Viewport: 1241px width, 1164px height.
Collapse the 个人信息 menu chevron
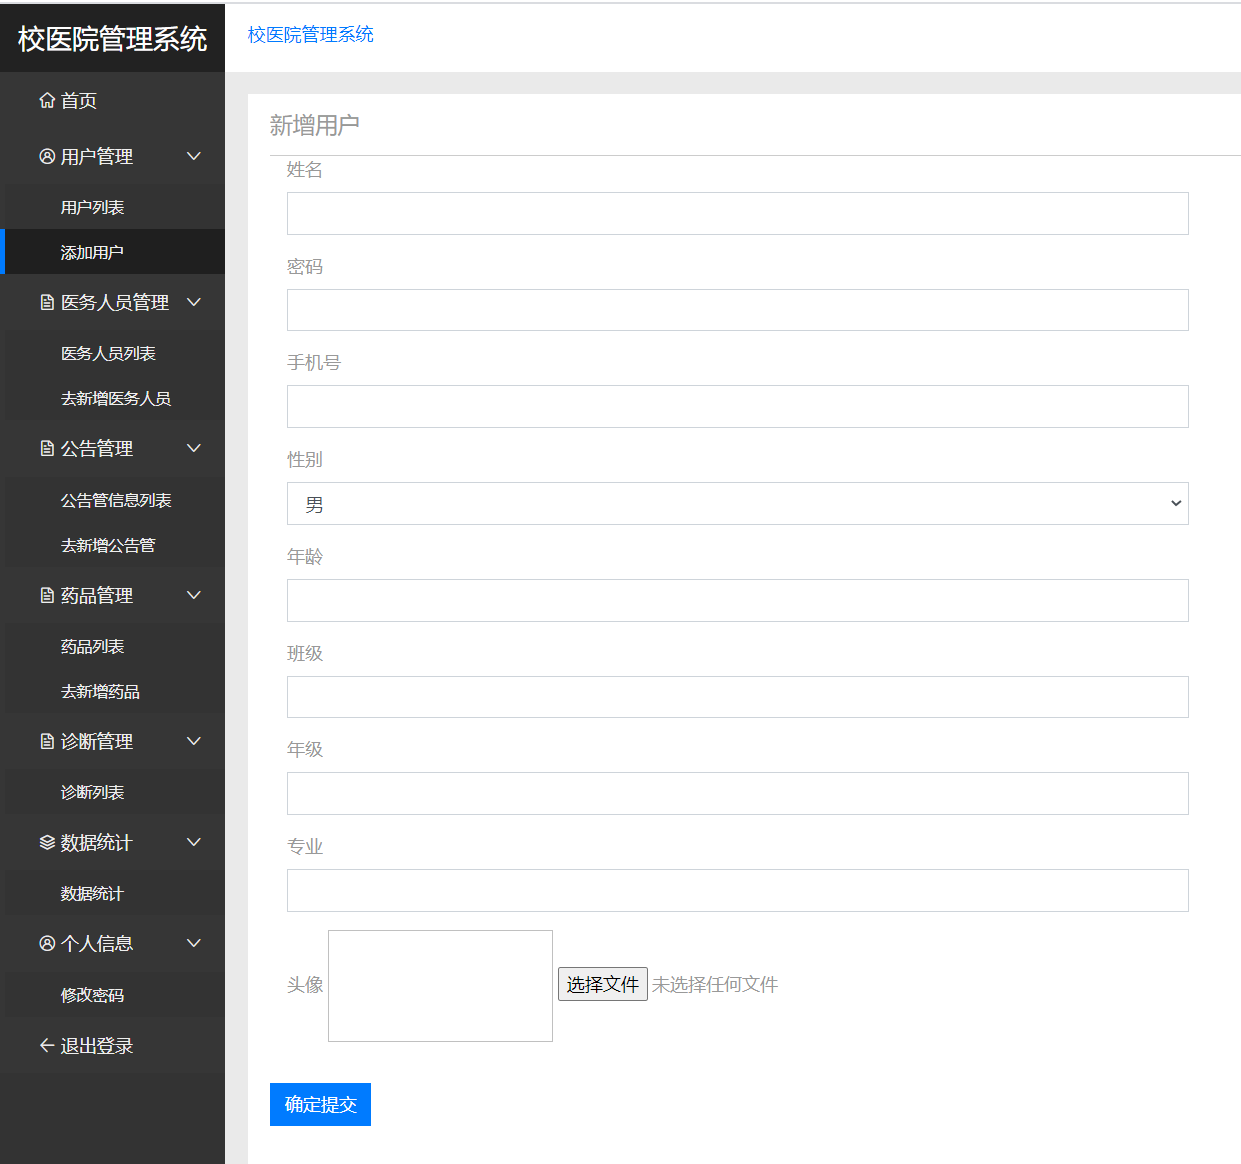pos(194,943)
